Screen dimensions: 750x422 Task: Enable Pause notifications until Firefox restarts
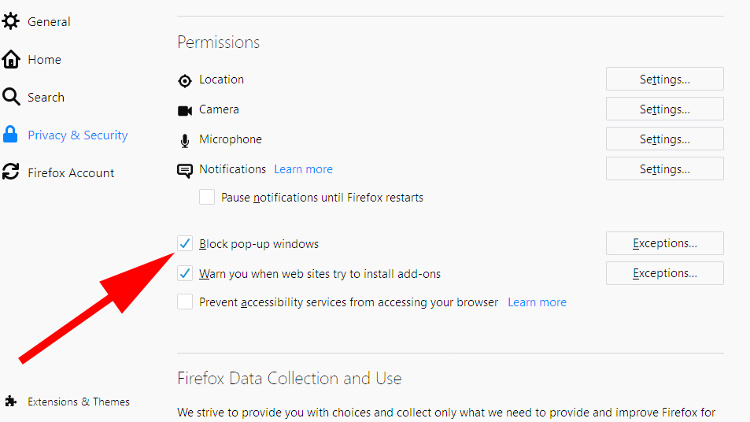coord(207,197)
